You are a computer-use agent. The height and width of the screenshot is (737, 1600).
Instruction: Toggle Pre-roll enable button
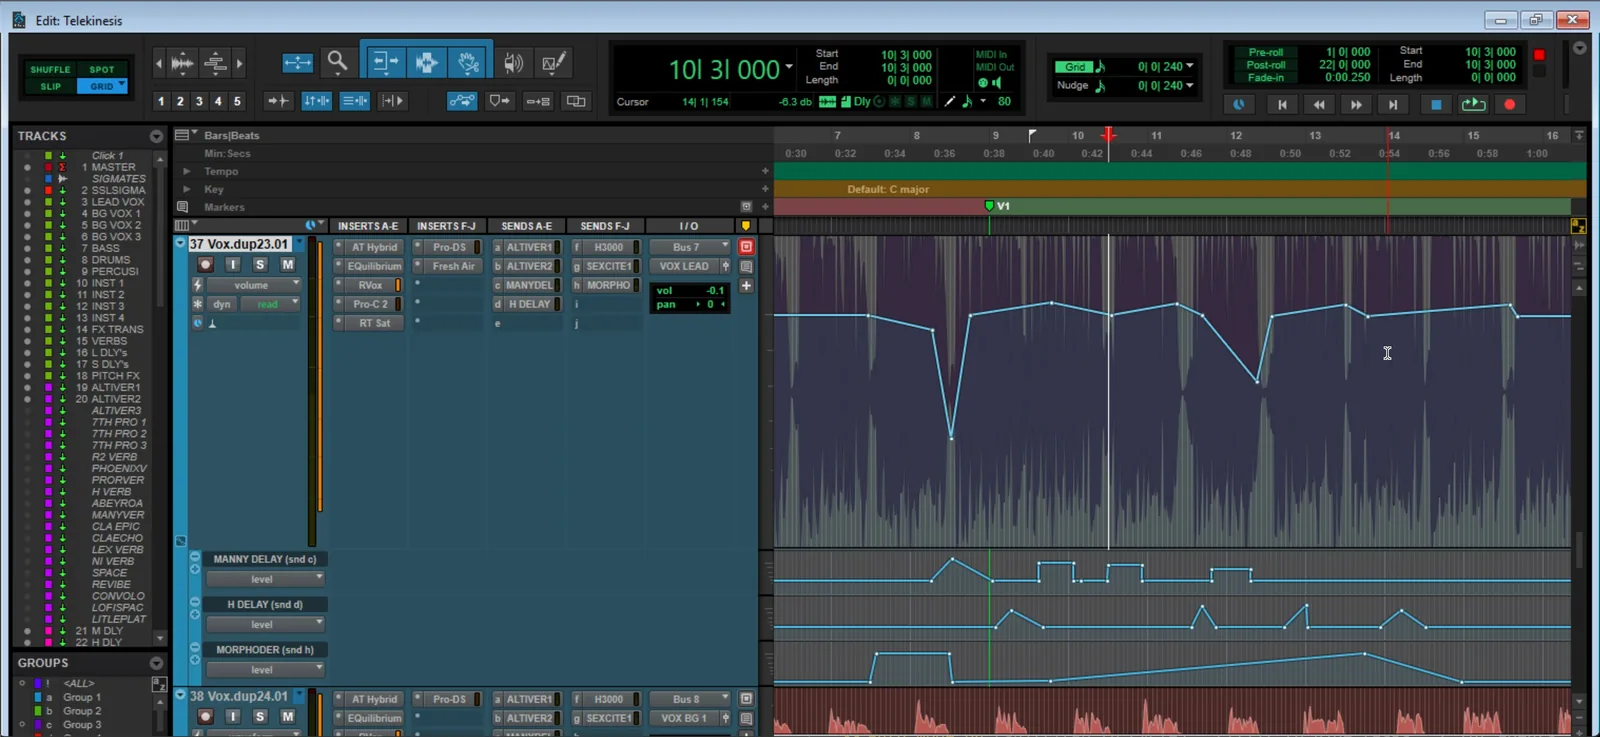click(x=1265, y=52)
